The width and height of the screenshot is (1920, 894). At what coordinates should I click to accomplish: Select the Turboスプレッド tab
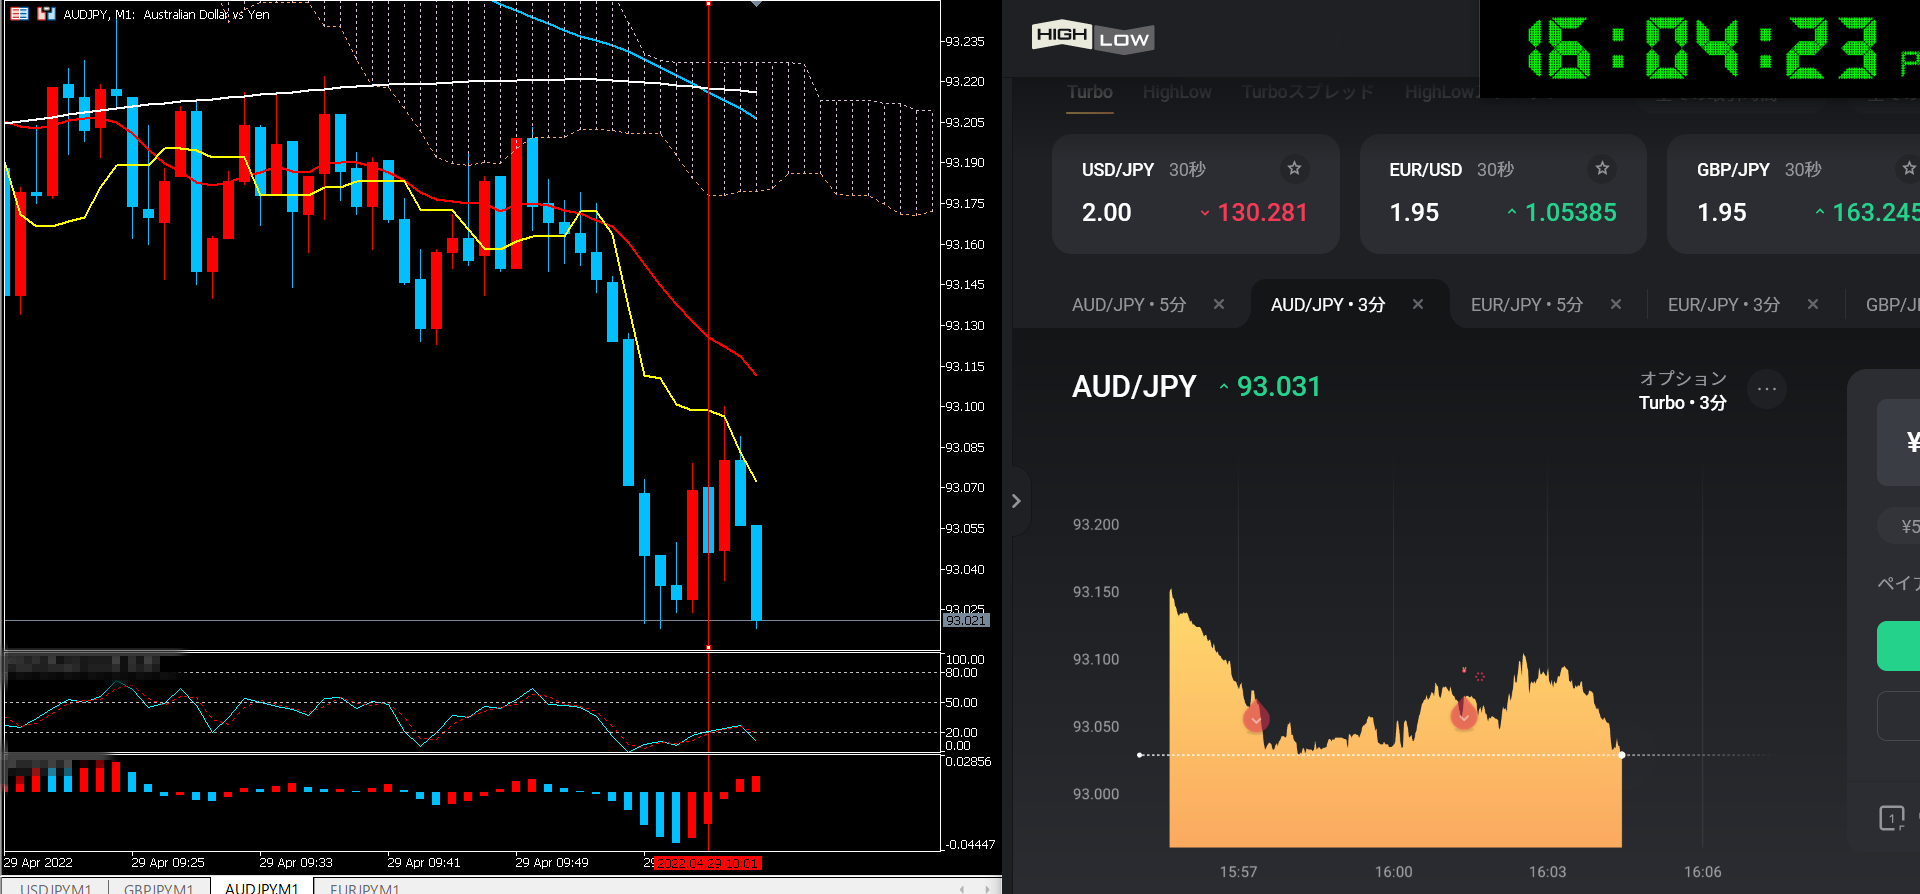point(1307,92)
